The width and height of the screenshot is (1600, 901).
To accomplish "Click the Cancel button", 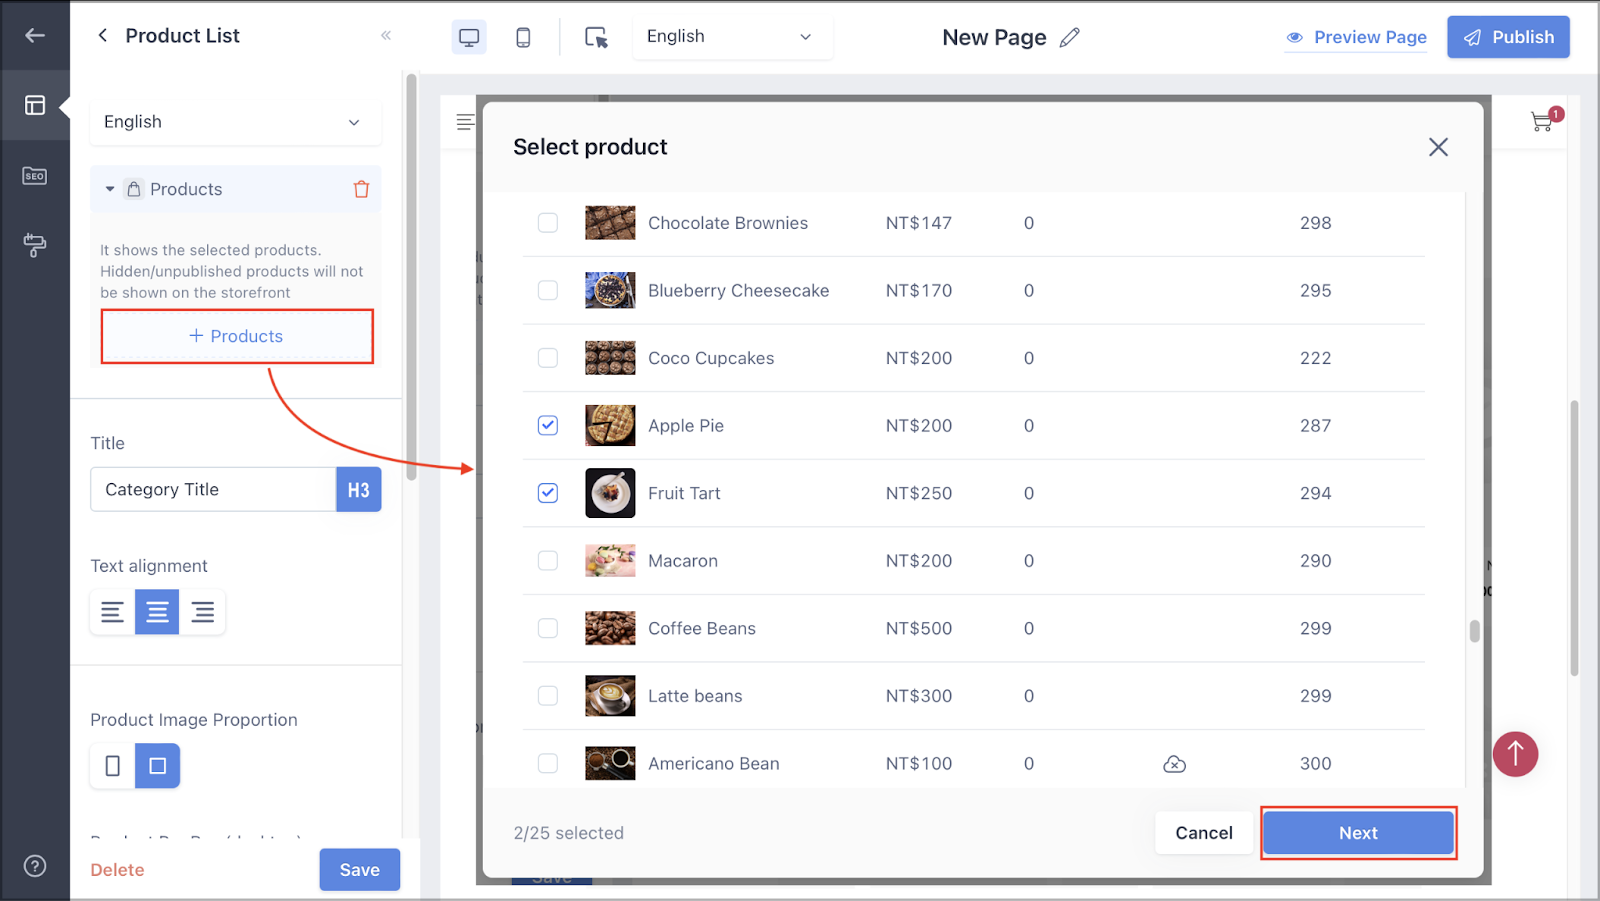I will click(x=1204, y=833).
